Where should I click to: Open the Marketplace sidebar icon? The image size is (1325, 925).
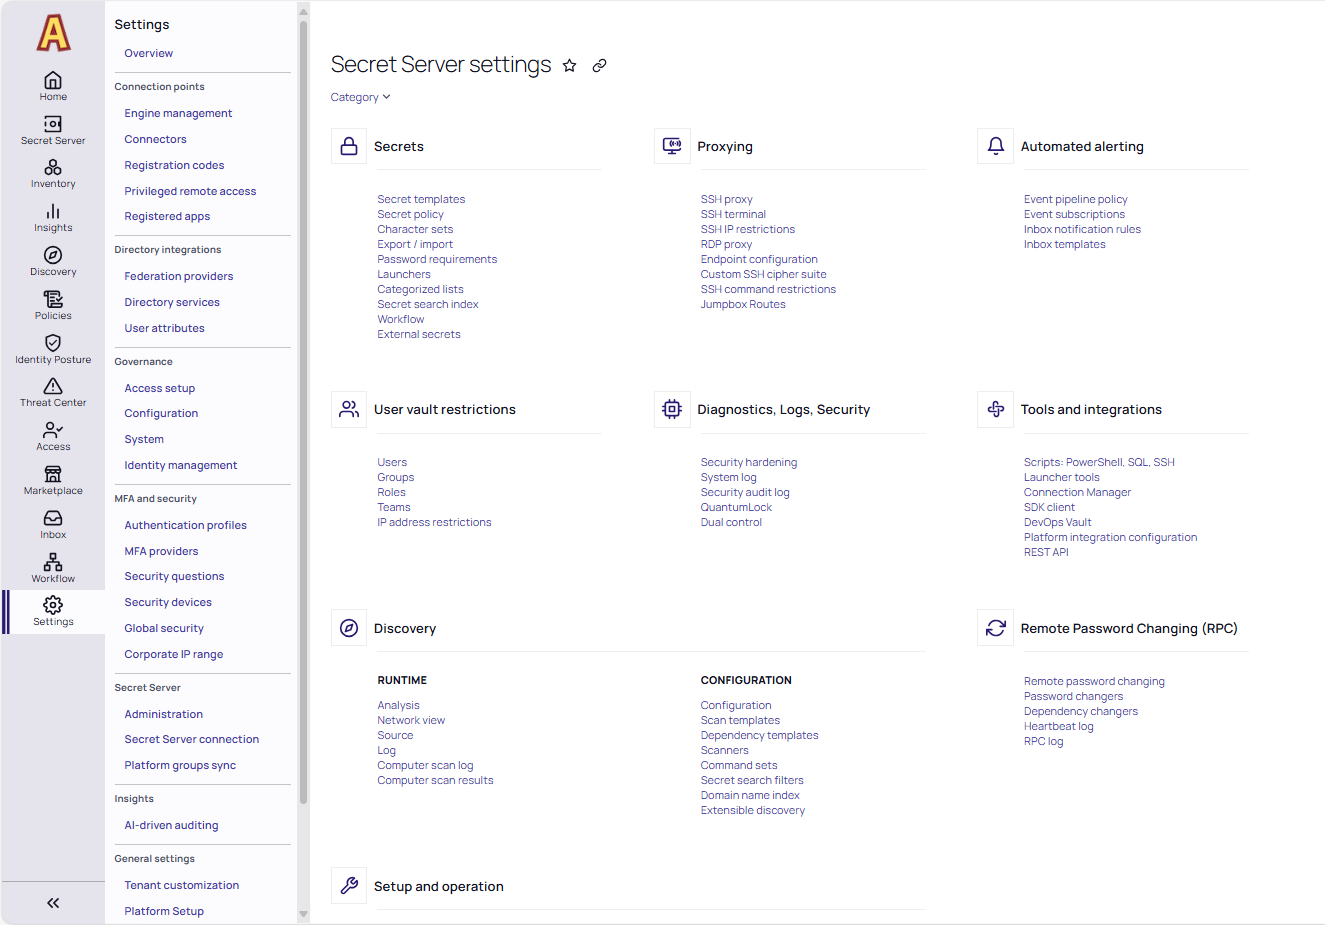point(53,477)
